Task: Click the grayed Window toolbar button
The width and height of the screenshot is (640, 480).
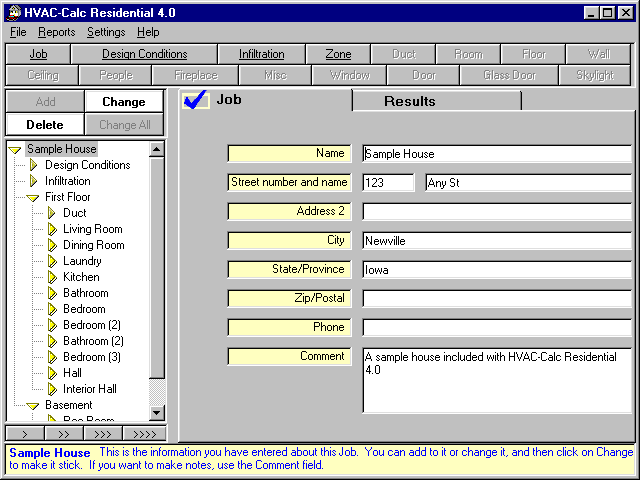Action: pyautogui.click(x=349, y=75)
